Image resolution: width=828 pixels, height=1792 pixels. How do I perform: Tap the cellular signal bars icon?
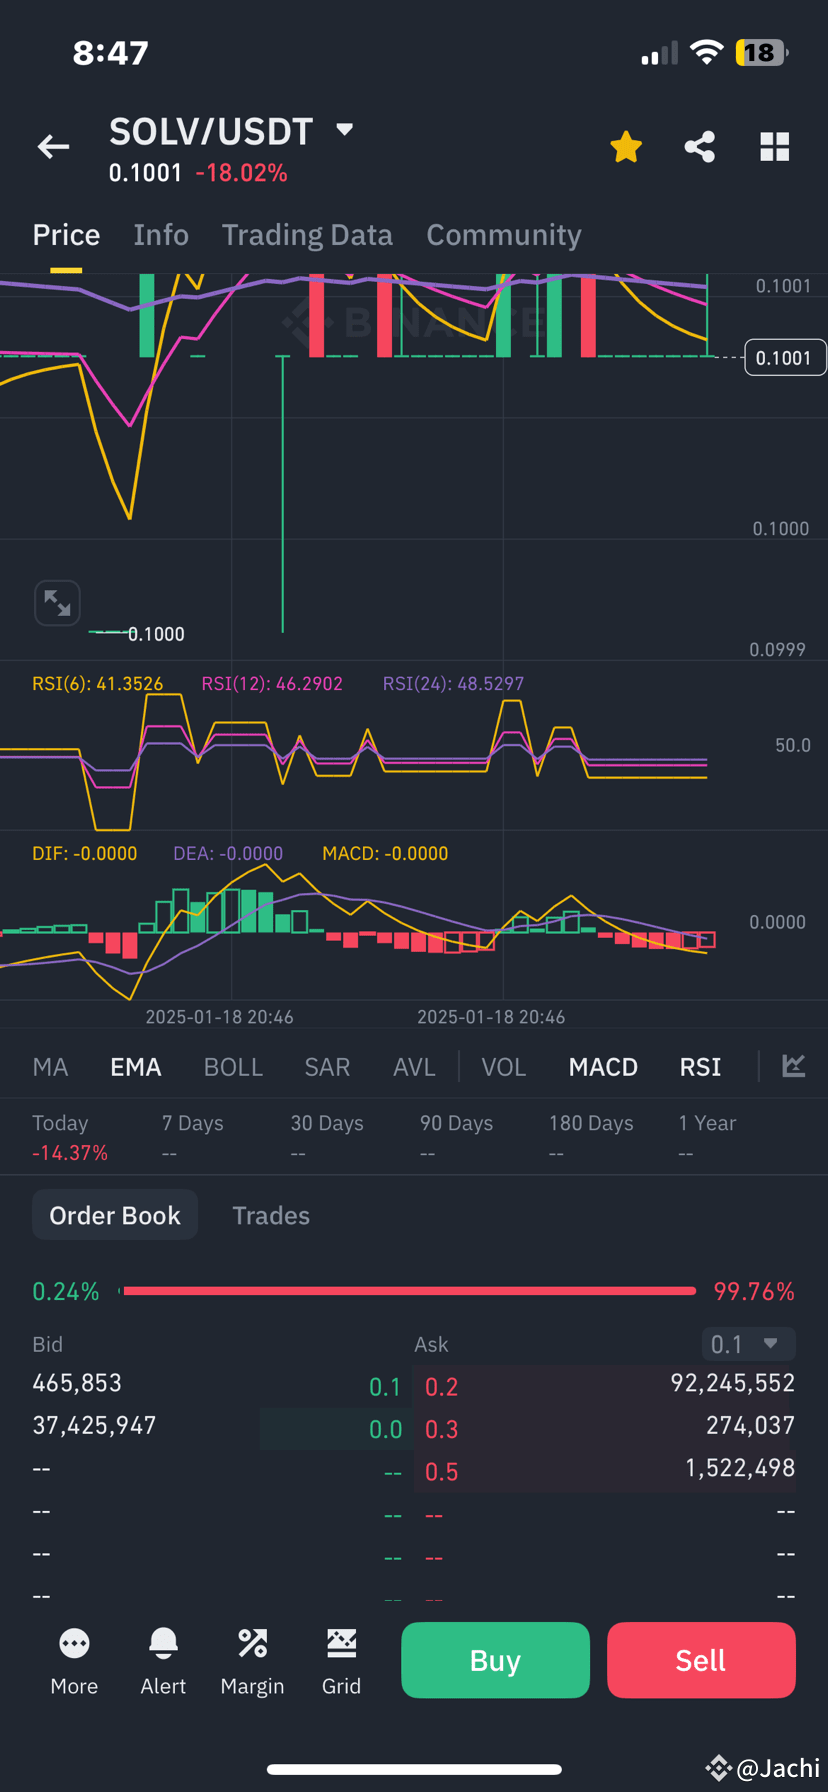tap(659, 53)
